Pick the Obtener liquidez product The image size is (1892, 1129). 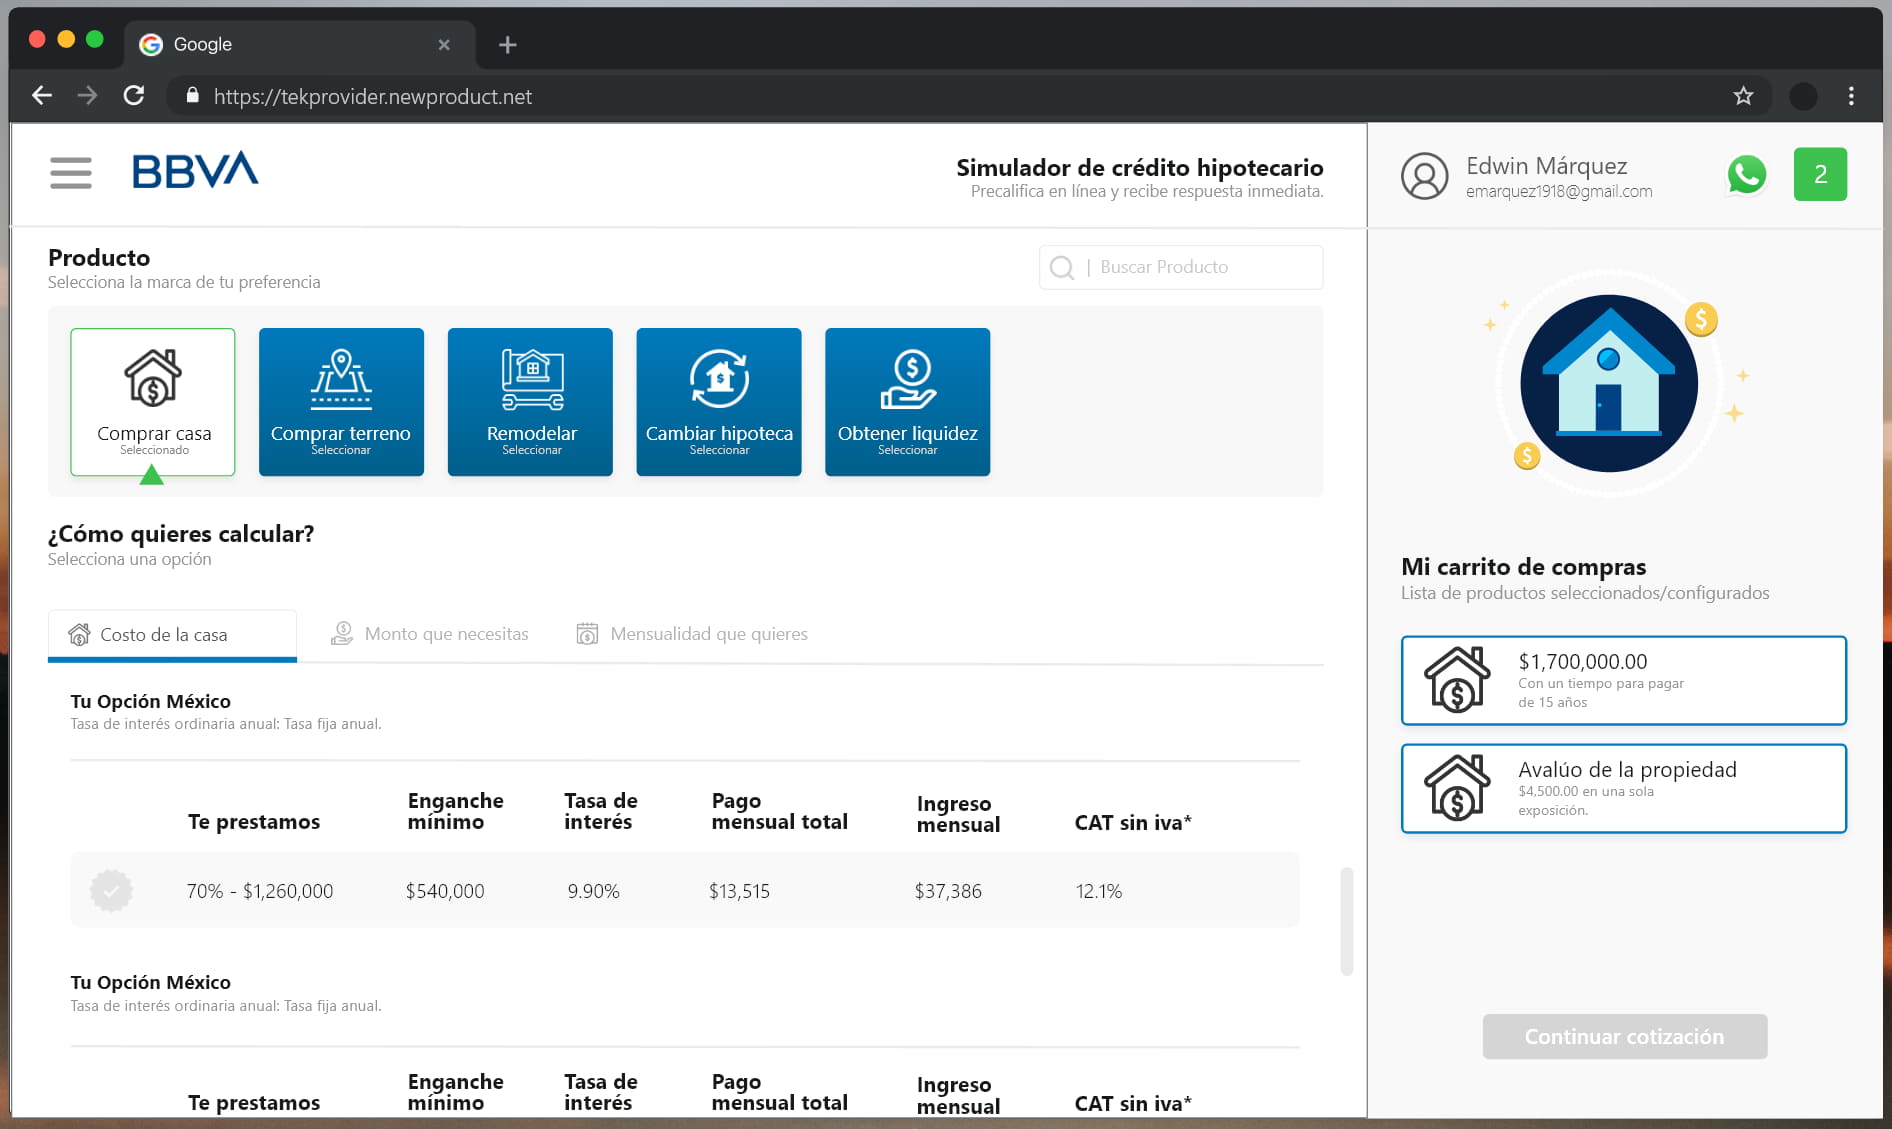[907, 402]
